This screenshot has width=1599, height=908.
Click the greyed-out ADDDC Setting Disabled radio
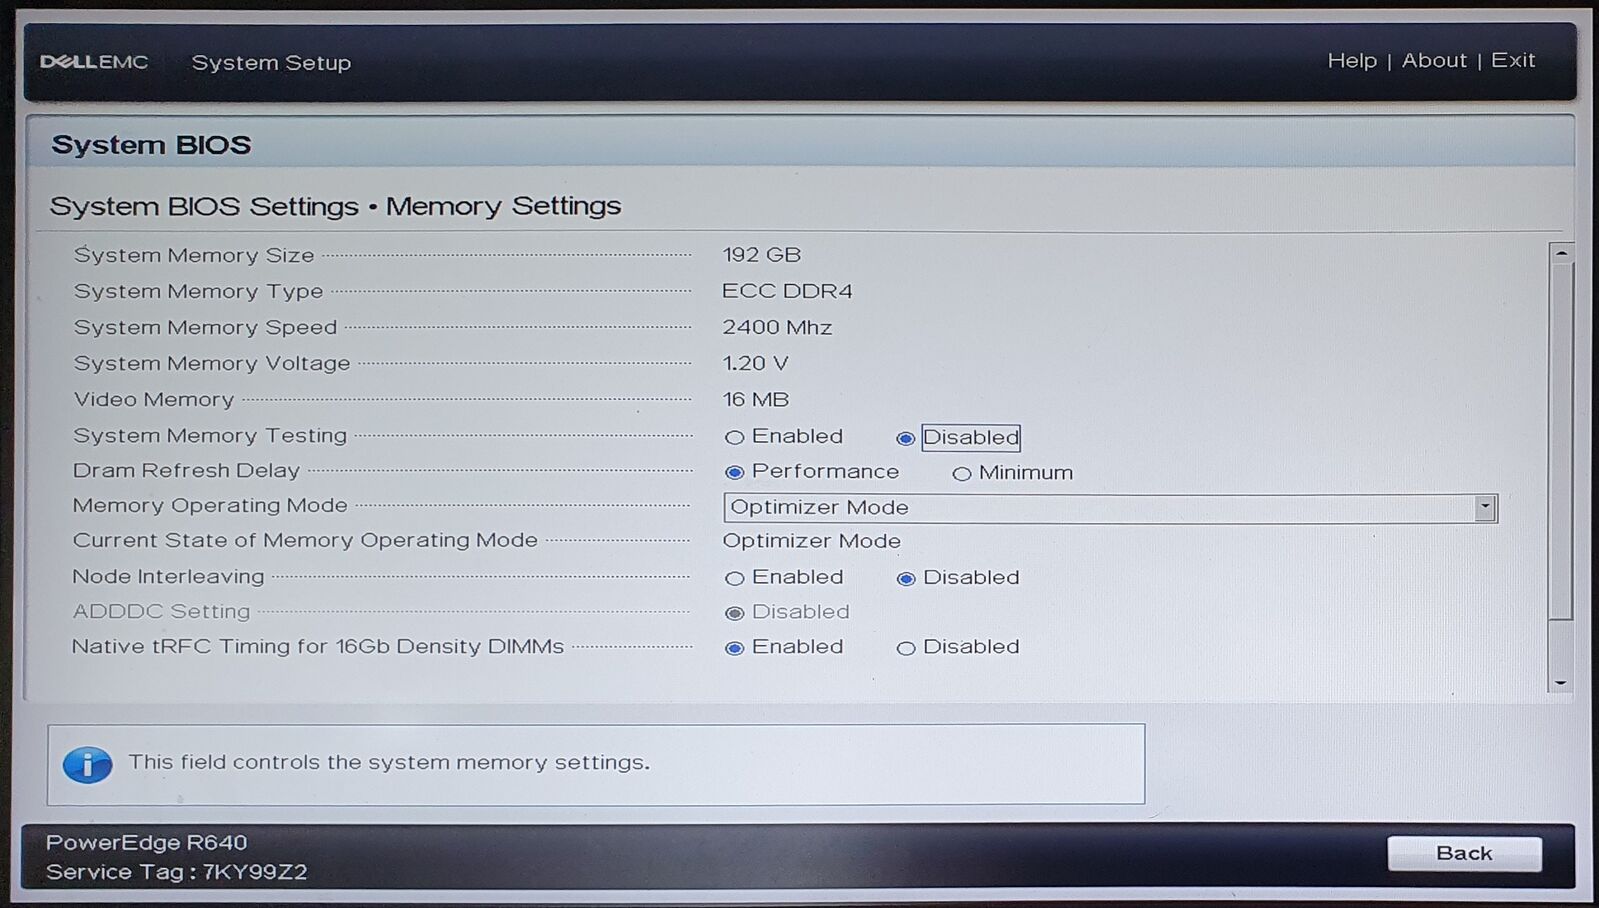pyautogui.click(x=735, y=613)
